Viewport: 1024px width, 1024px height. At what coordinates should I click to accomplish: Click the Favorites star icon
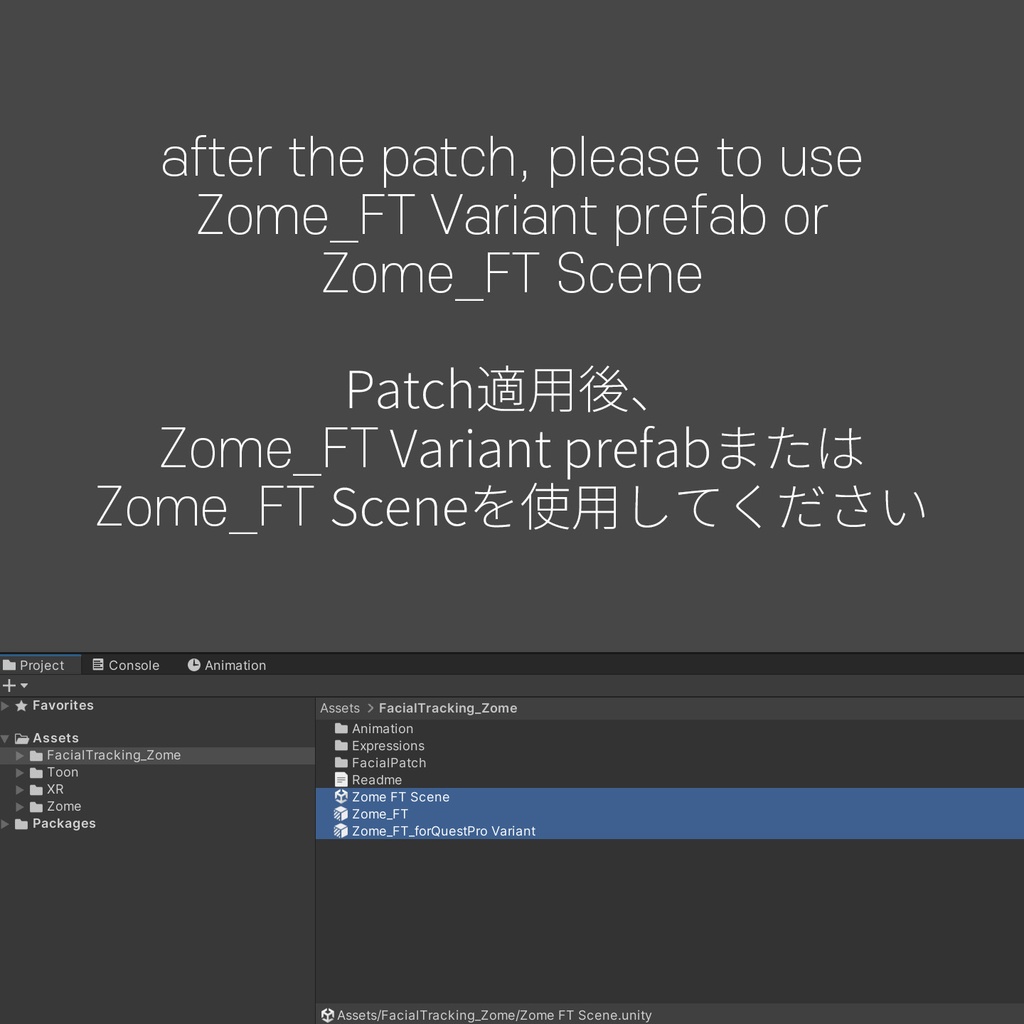(20, 705)
